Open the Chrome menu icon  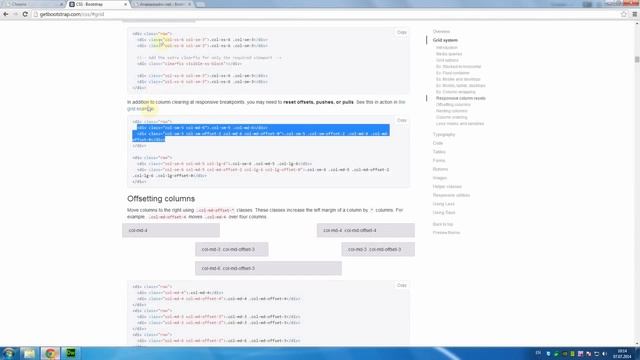pyautogui.click(x=634, y=14)
